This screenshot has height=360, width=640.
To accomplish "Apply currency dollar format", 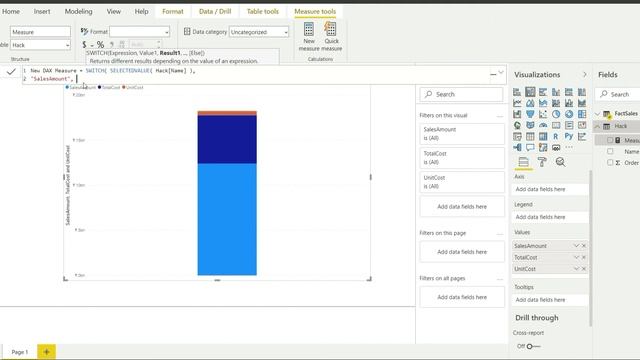I will (x=84, y=44).
